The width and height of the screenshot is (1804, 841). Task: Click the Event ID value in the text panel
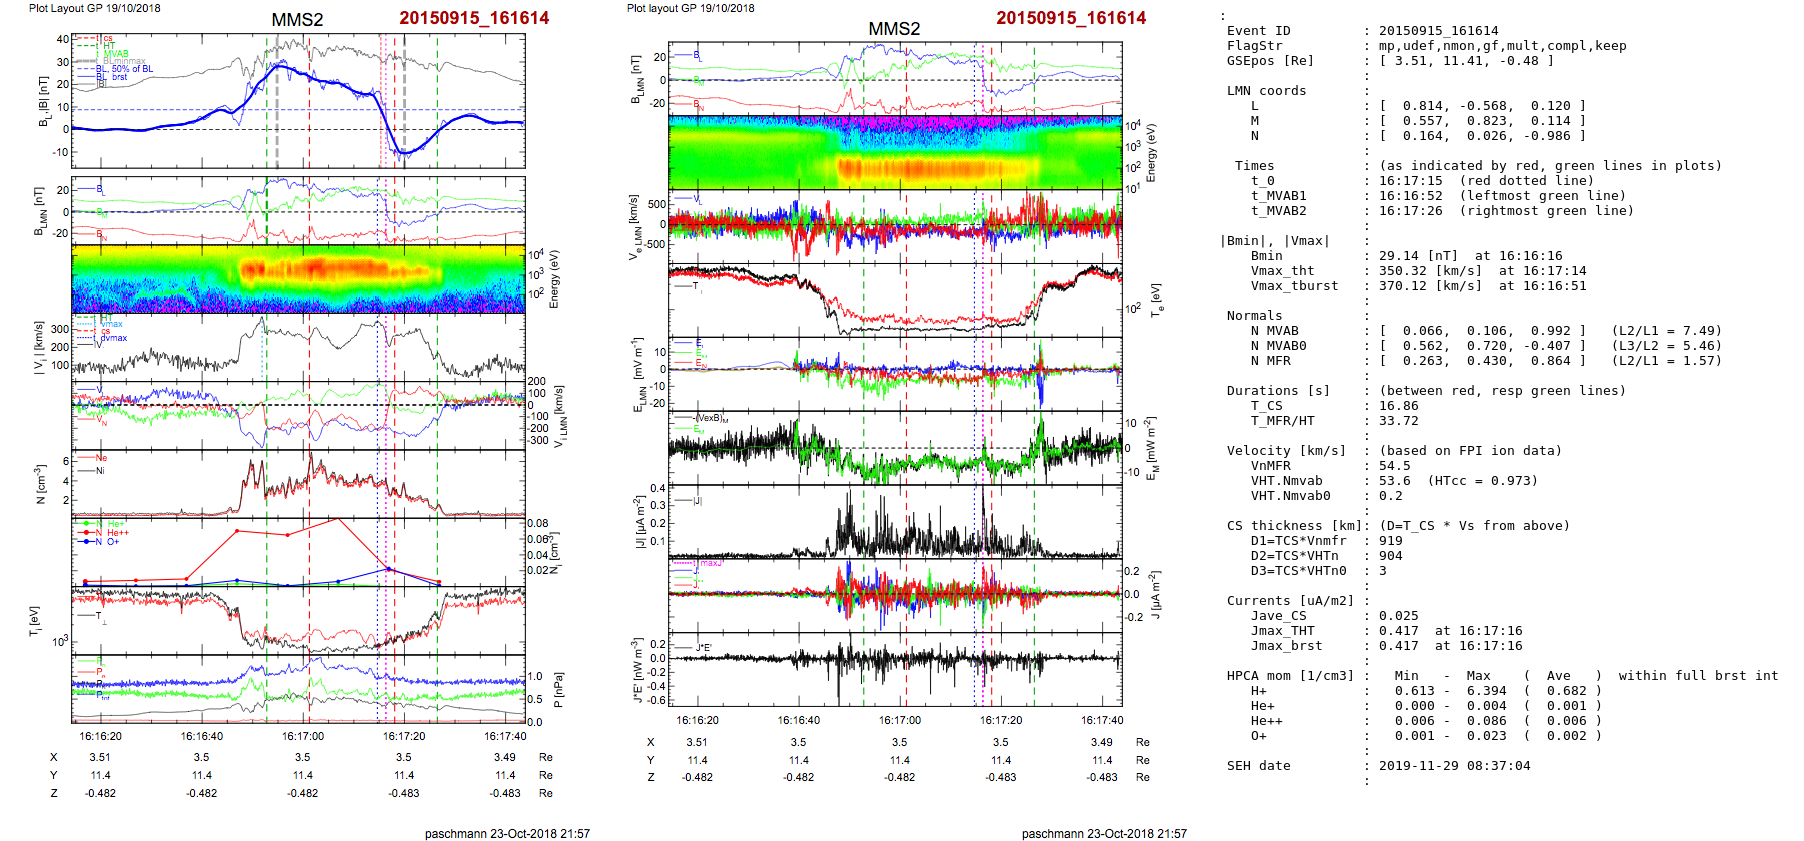click(x=1438, y=31)
